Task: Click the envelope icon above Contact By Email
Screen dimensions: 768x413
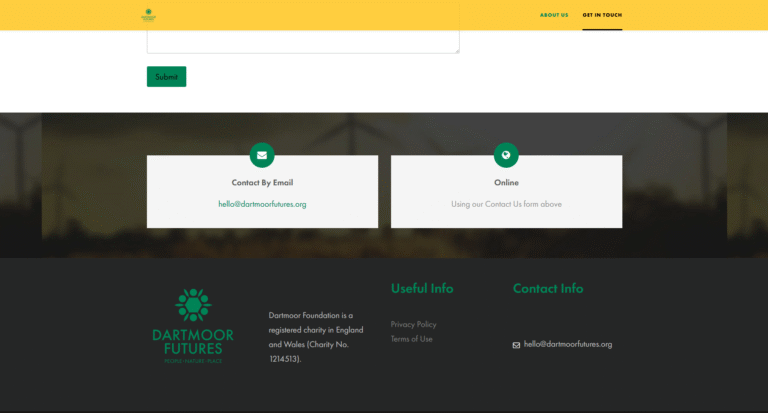Action: coord(262,155)
